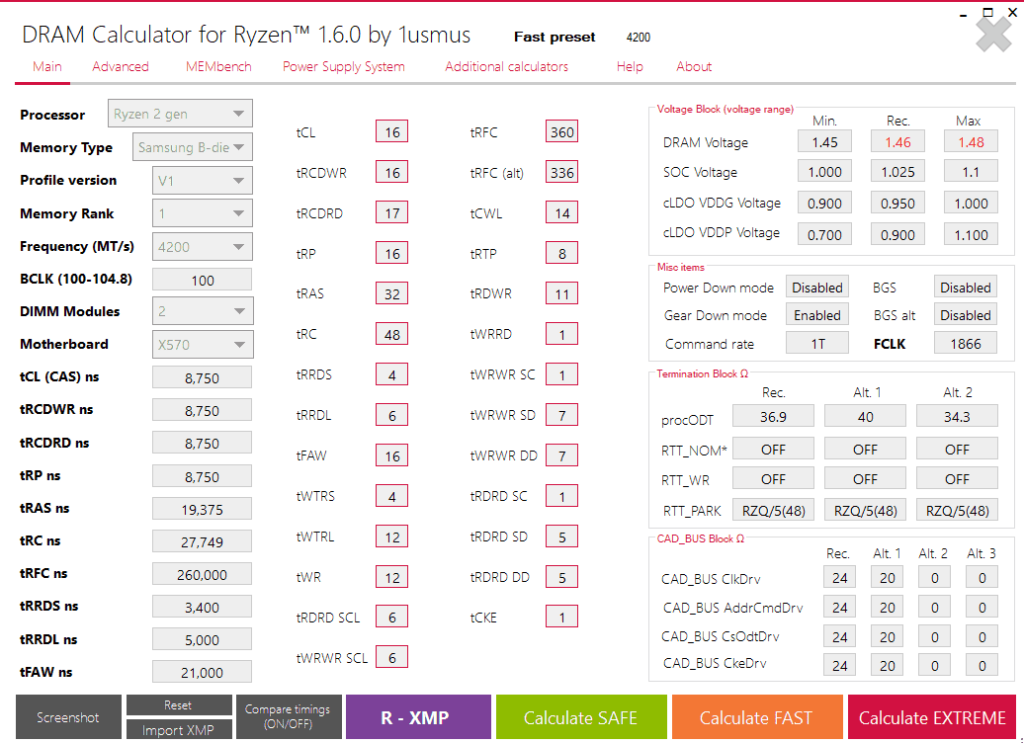
Task: Click the Calculate FAST button
Action: click(756, 717)
